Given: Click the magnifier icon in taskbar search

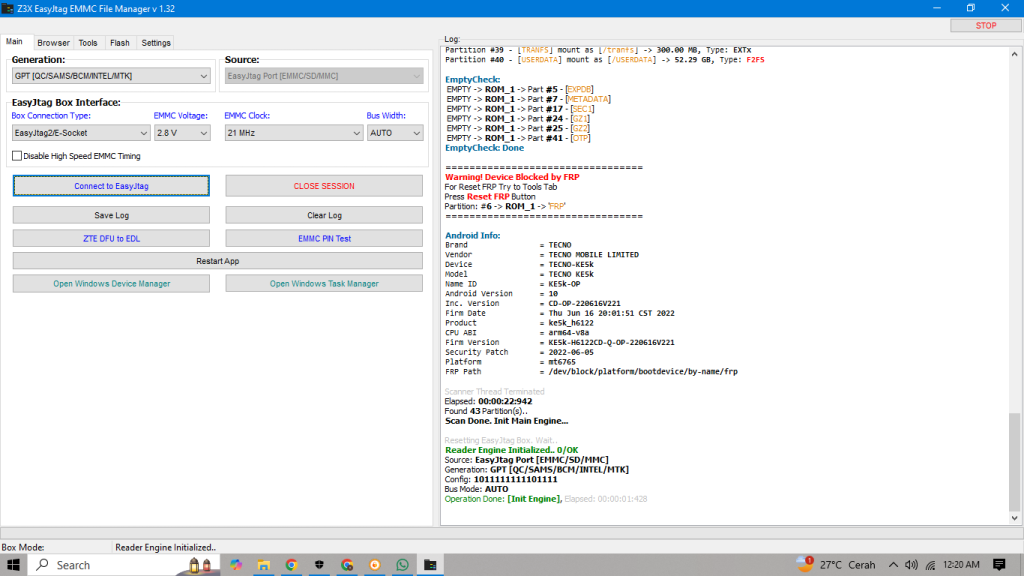Looking at the screenshot, I should (42, 565).
